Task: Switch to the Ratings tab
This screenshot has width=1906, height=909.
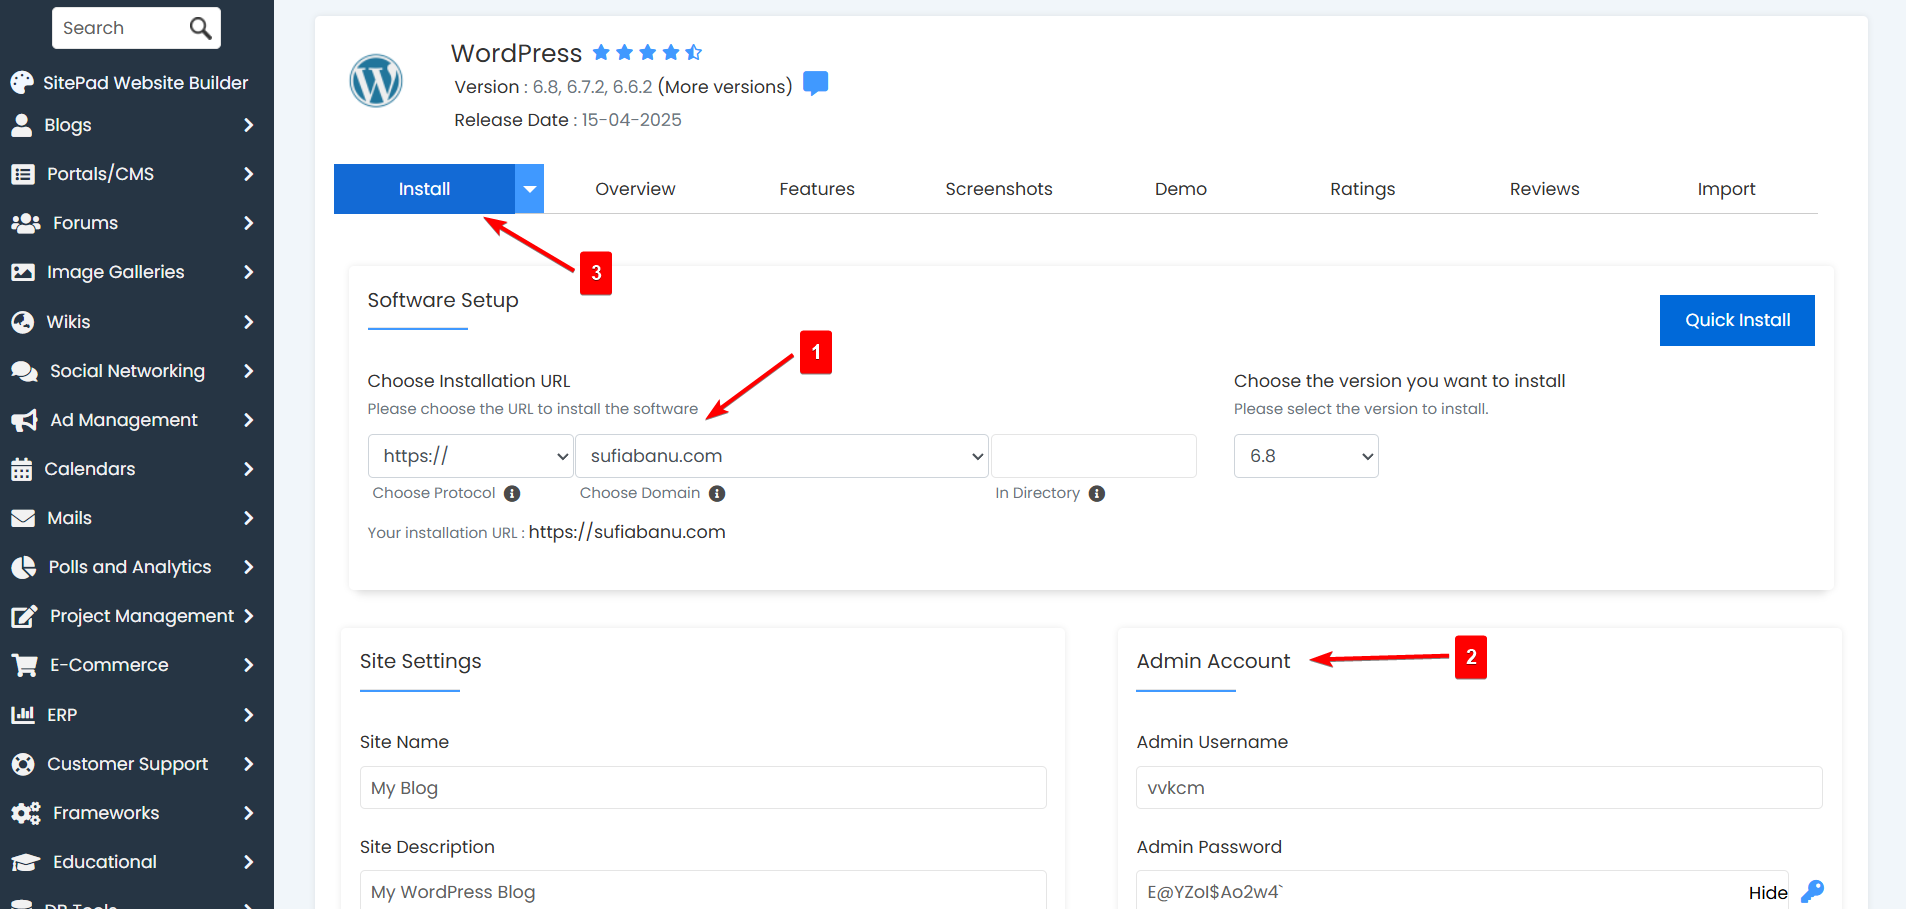Action: click(1362, 189)
